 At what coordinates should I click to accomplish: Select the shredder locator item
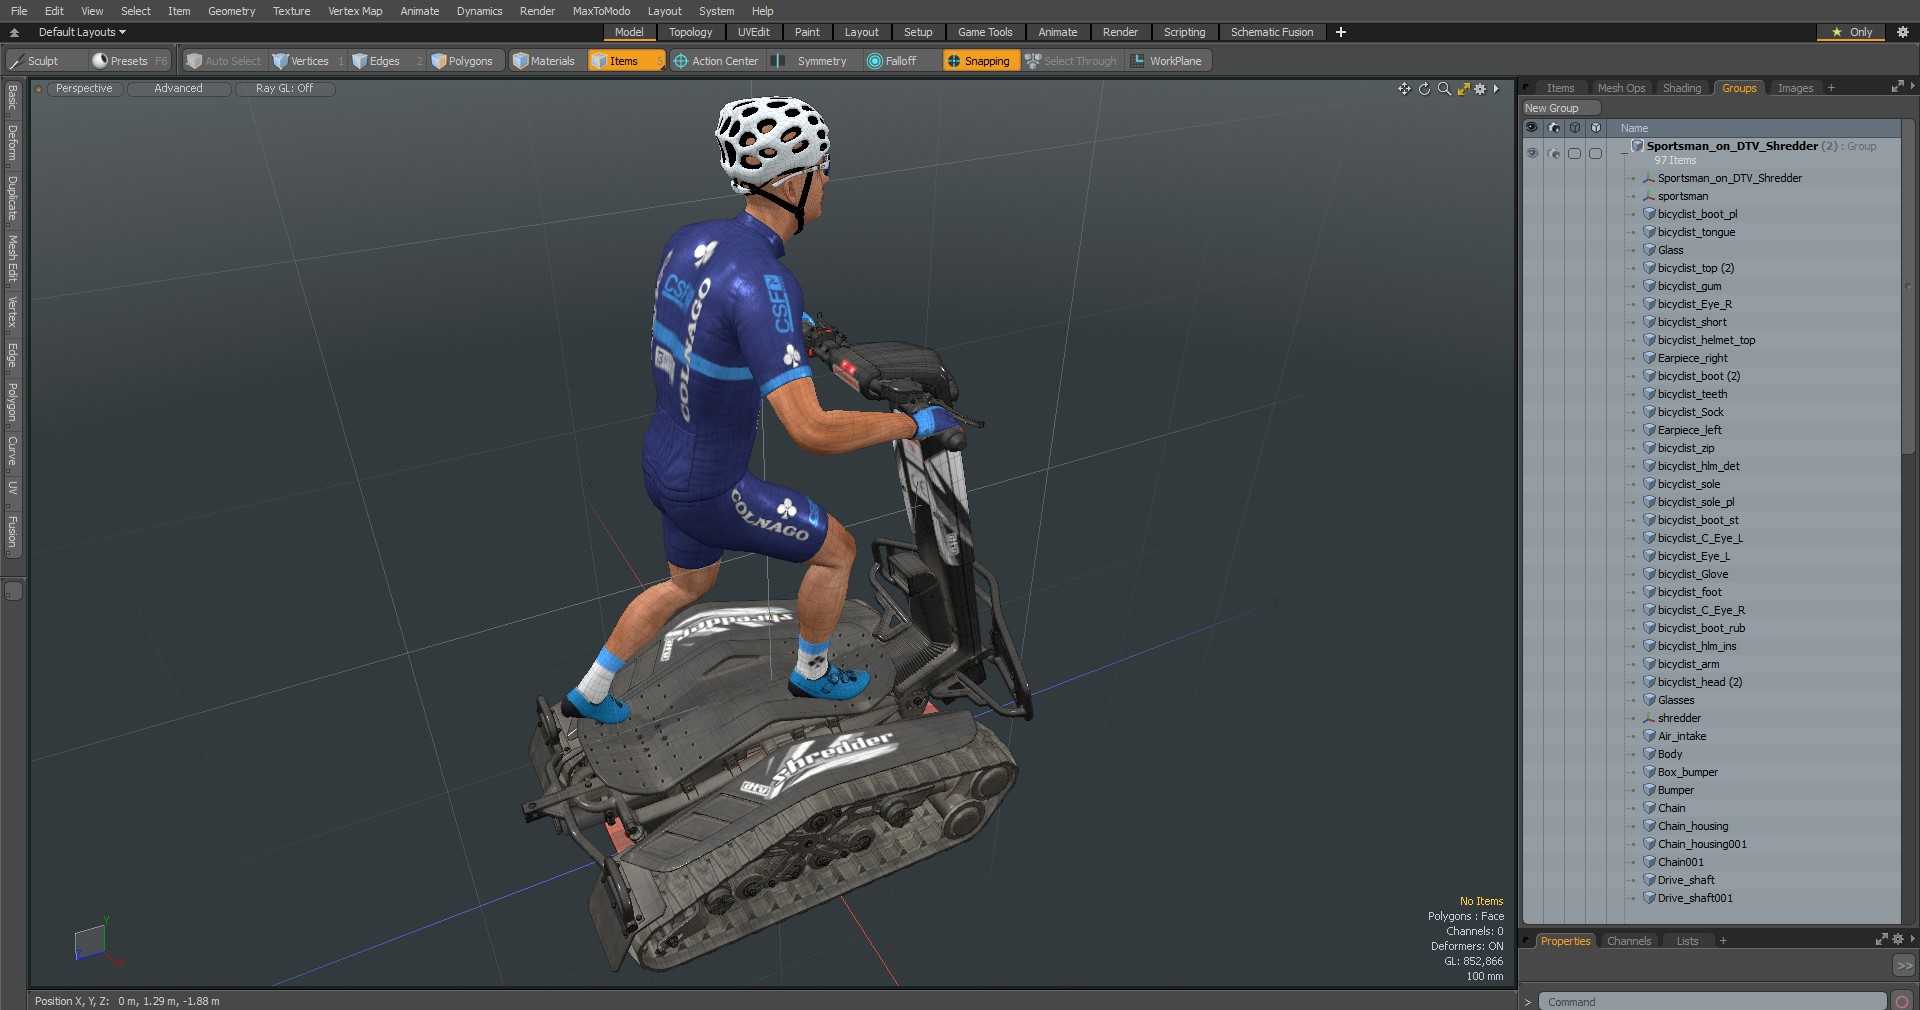1678,718
